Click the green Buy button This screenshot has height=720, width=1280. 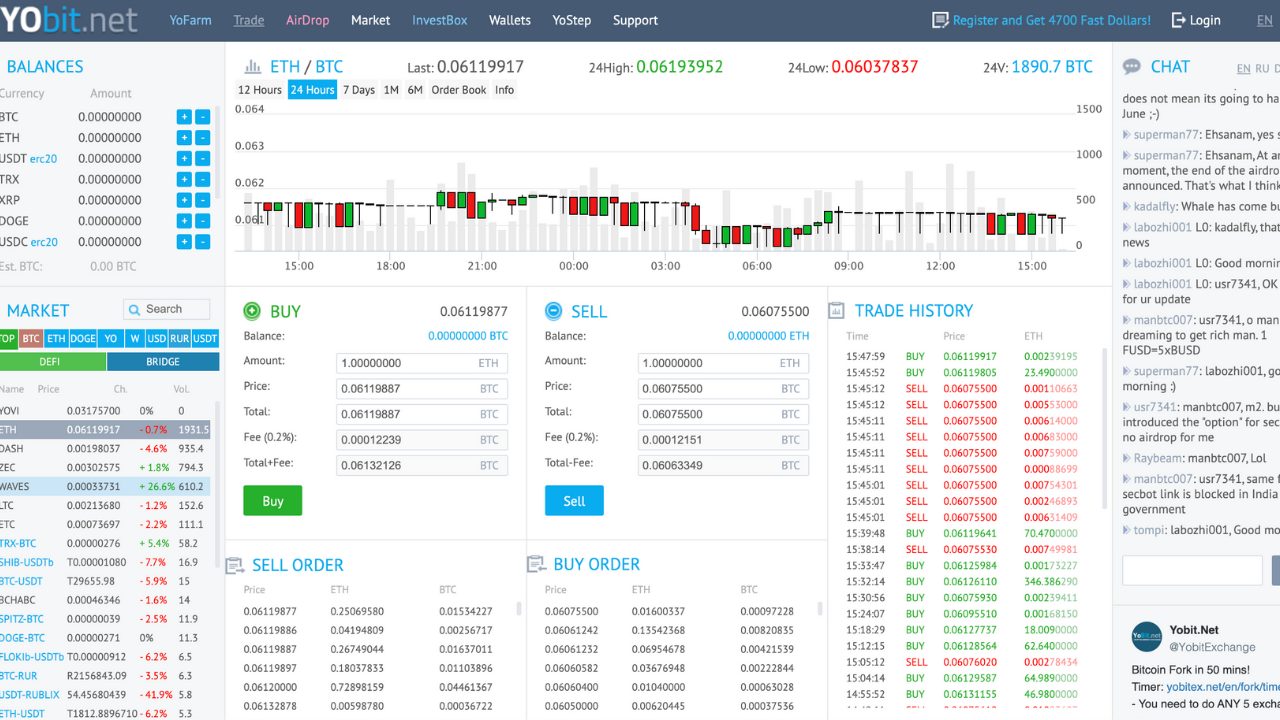[273, 501]
